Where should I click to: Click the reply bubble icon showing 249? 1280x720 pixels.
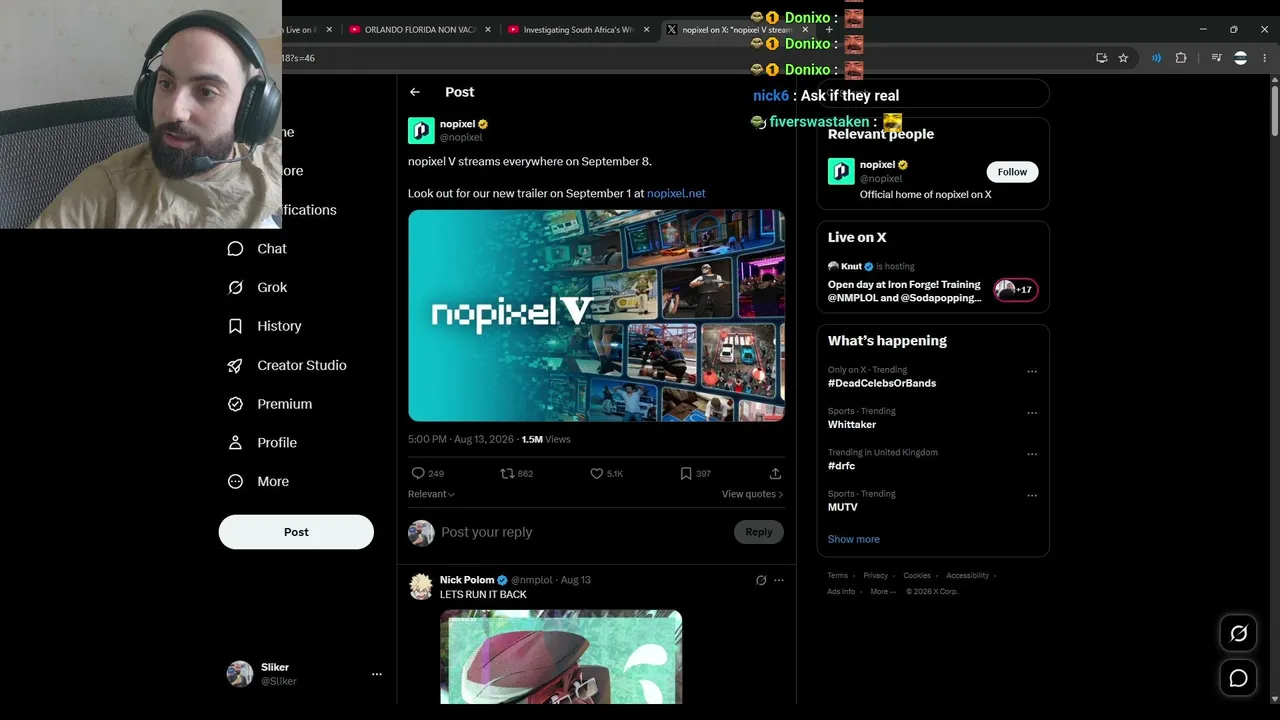418,473
